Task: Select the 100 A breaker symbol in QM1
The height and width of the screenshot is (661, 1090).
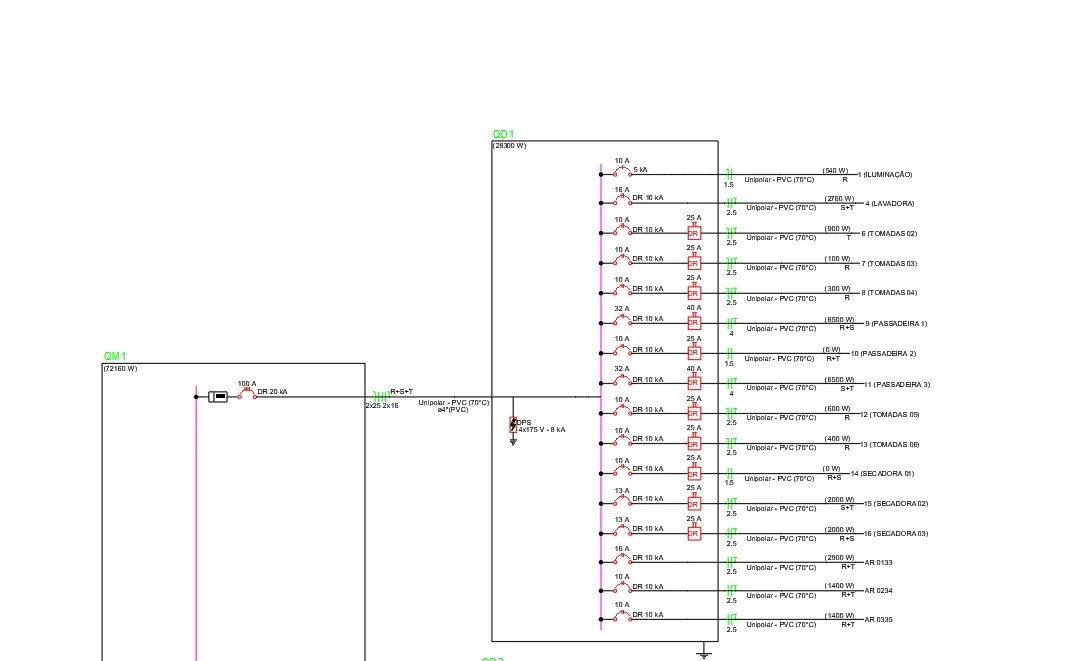Action: coord(247,393)
